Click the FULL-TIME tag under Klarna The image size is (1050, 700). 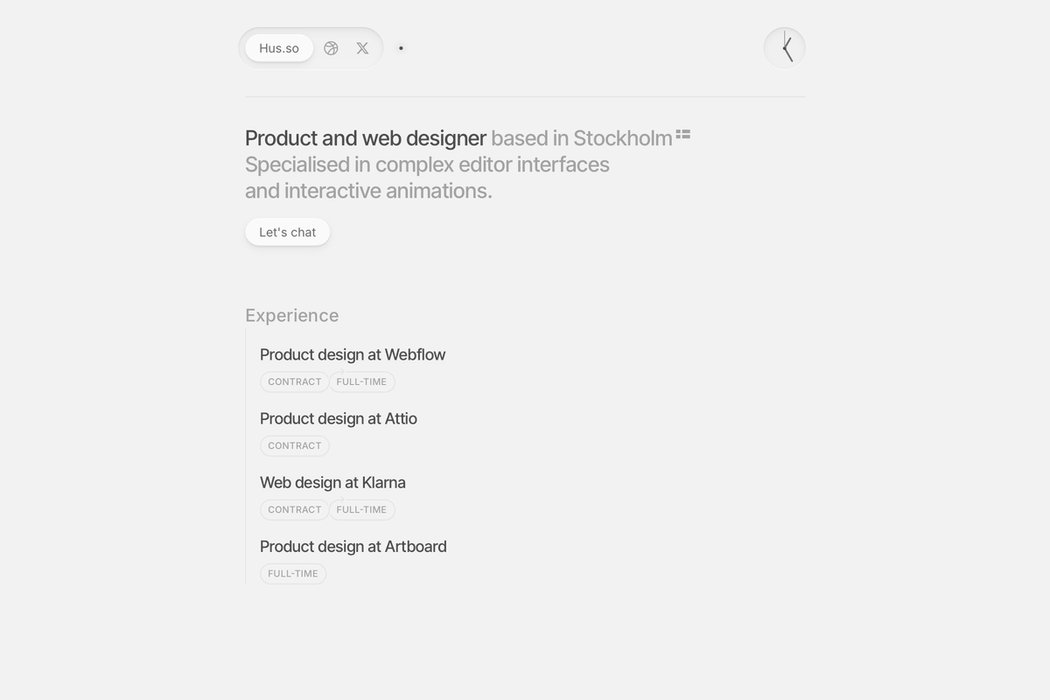click(x=362, y=510)
